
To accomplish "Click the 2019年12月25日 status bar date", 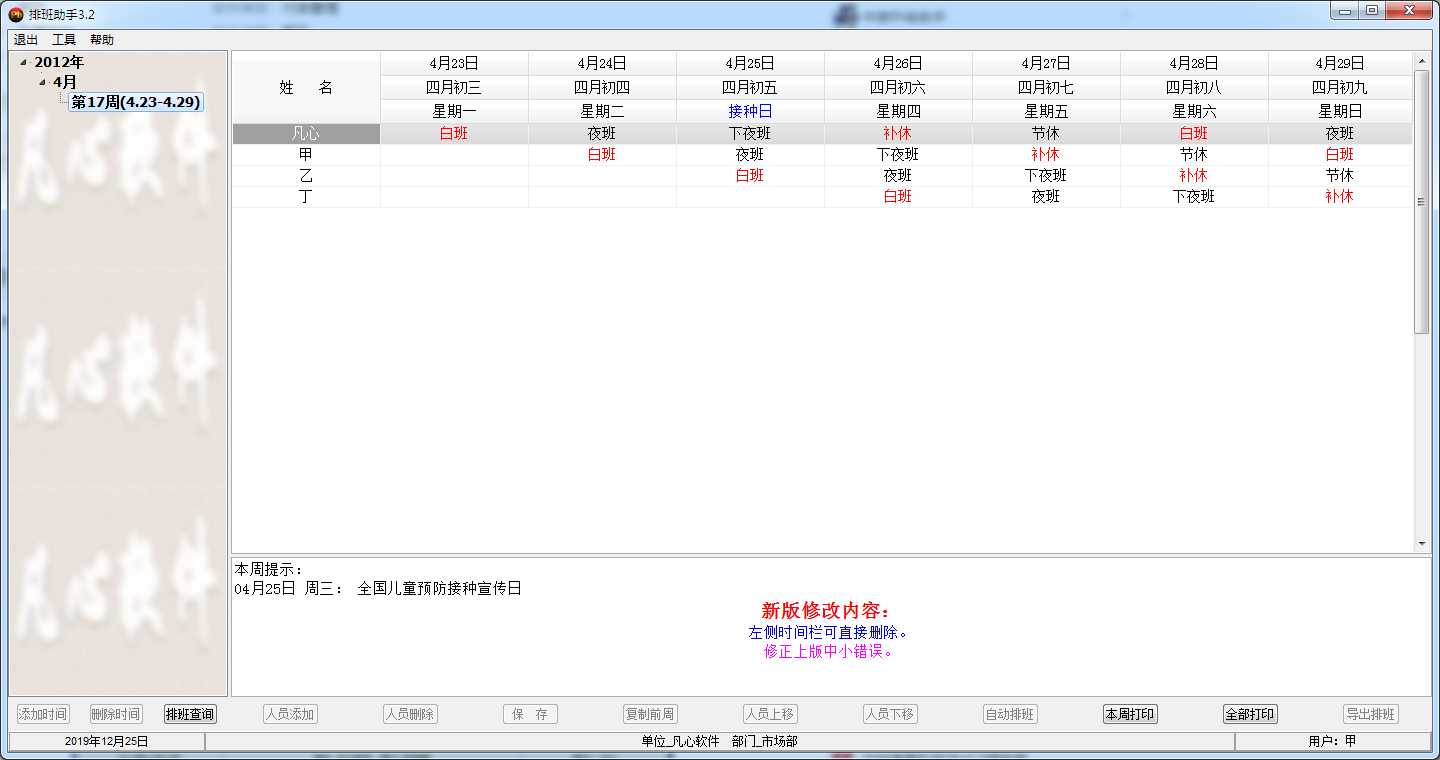I will (106, 741).
